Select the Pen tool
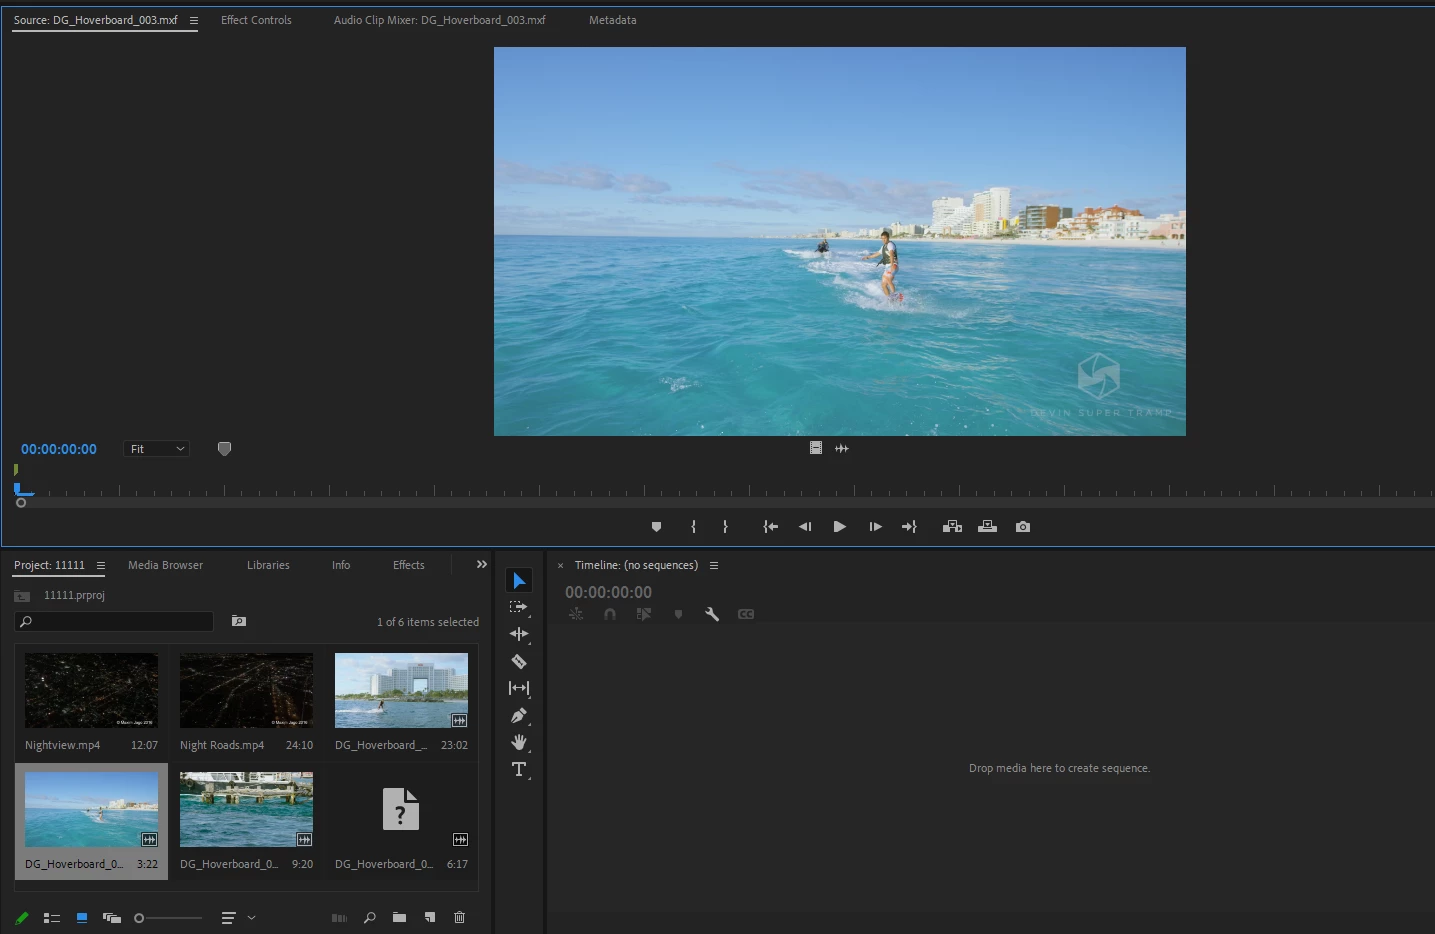This screenshot has width=1435, height=934. tap(519, 715)
